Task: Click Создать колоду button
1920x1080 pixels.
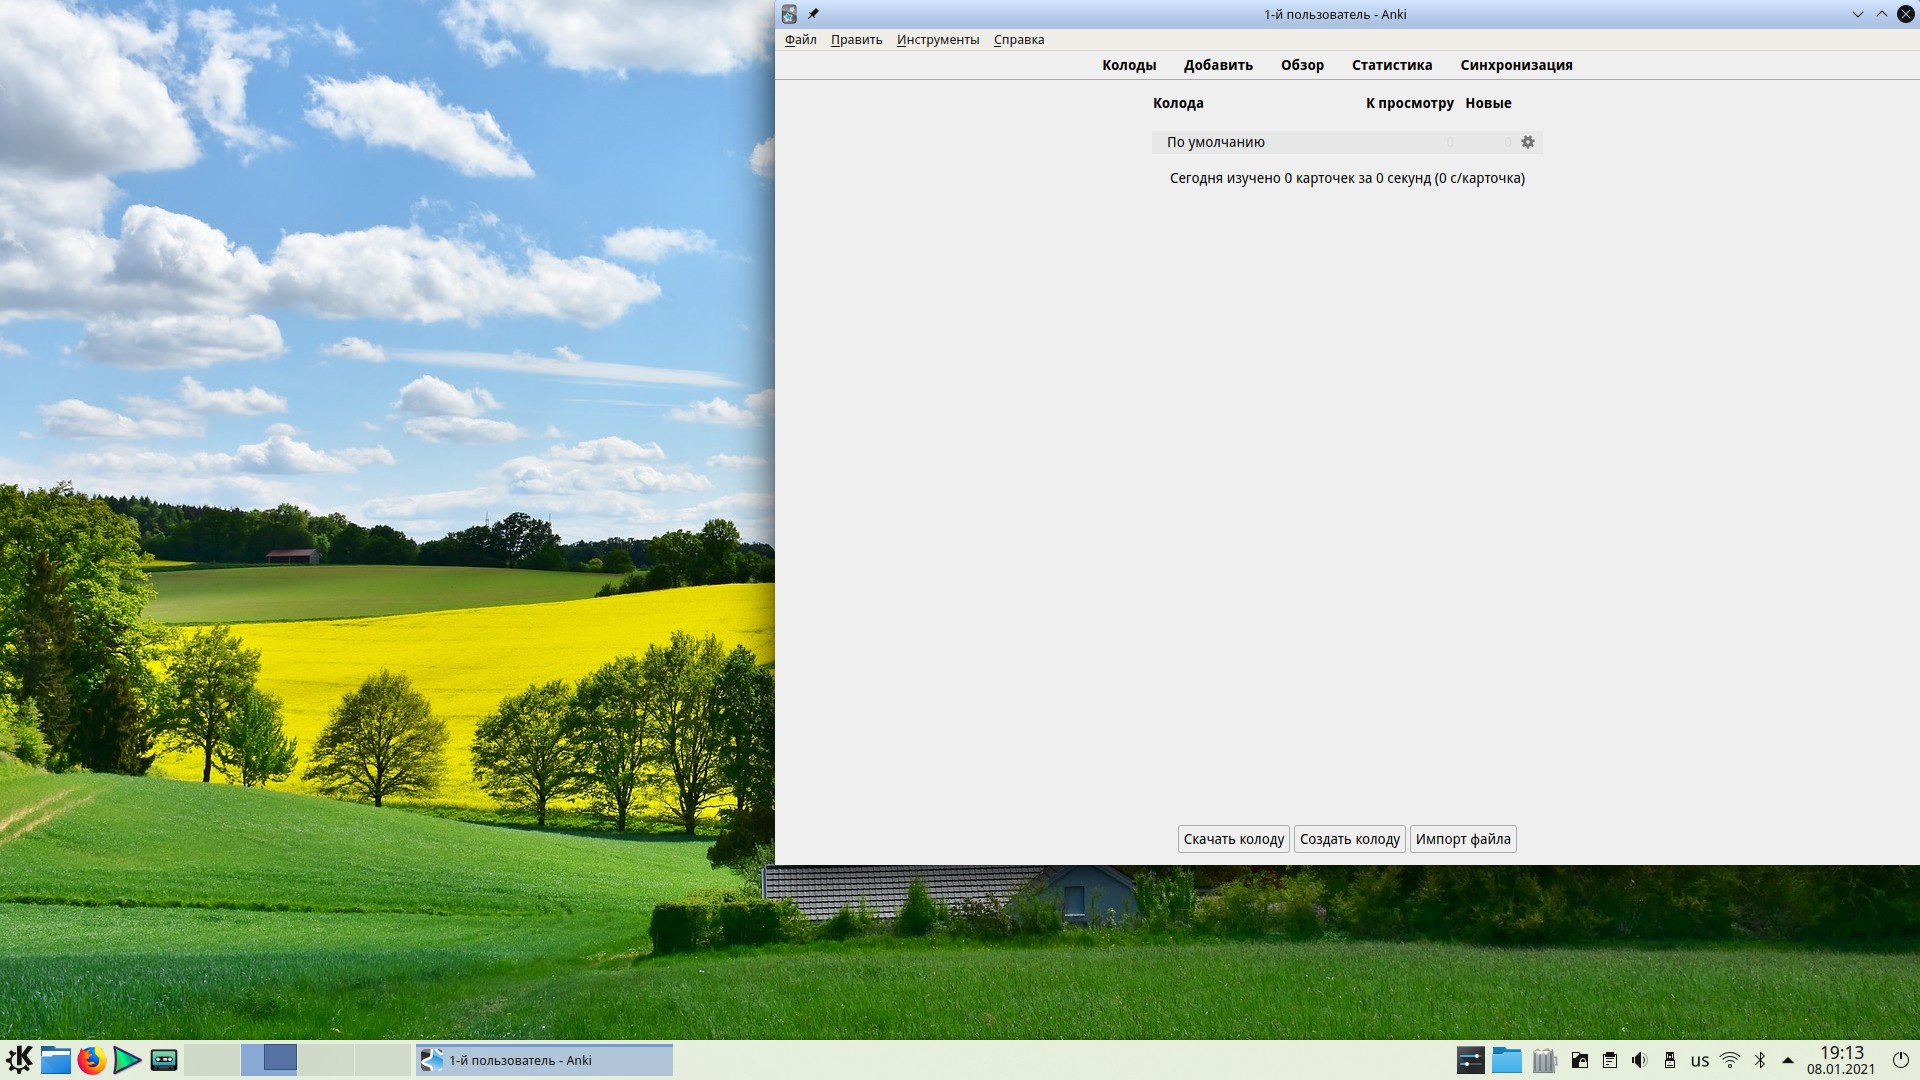Action: (1350, 839)
